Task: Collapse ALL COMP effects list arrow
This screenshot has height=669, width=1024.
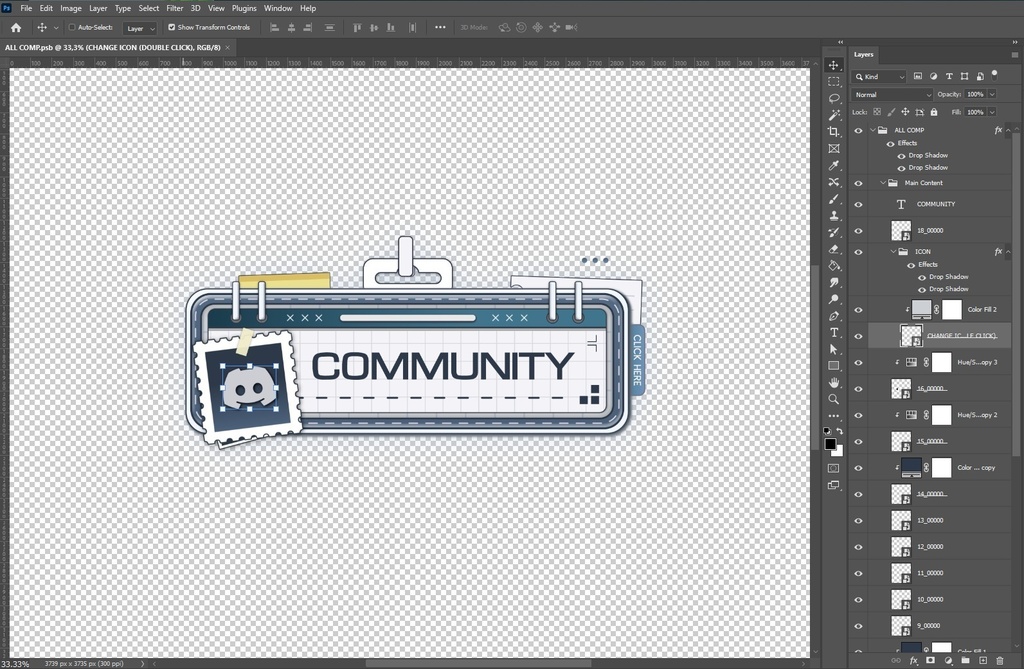Action: (x=1009, y=131)
